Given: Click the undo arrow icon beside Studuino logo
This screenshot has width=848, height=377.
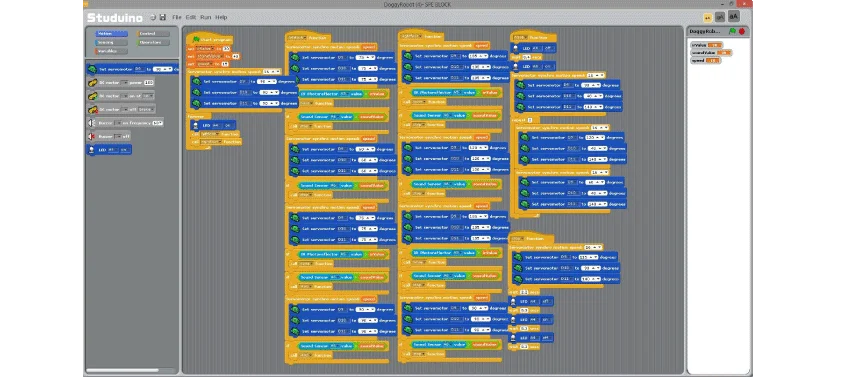Looking at the screenshot, I should (x=153, y=17).
